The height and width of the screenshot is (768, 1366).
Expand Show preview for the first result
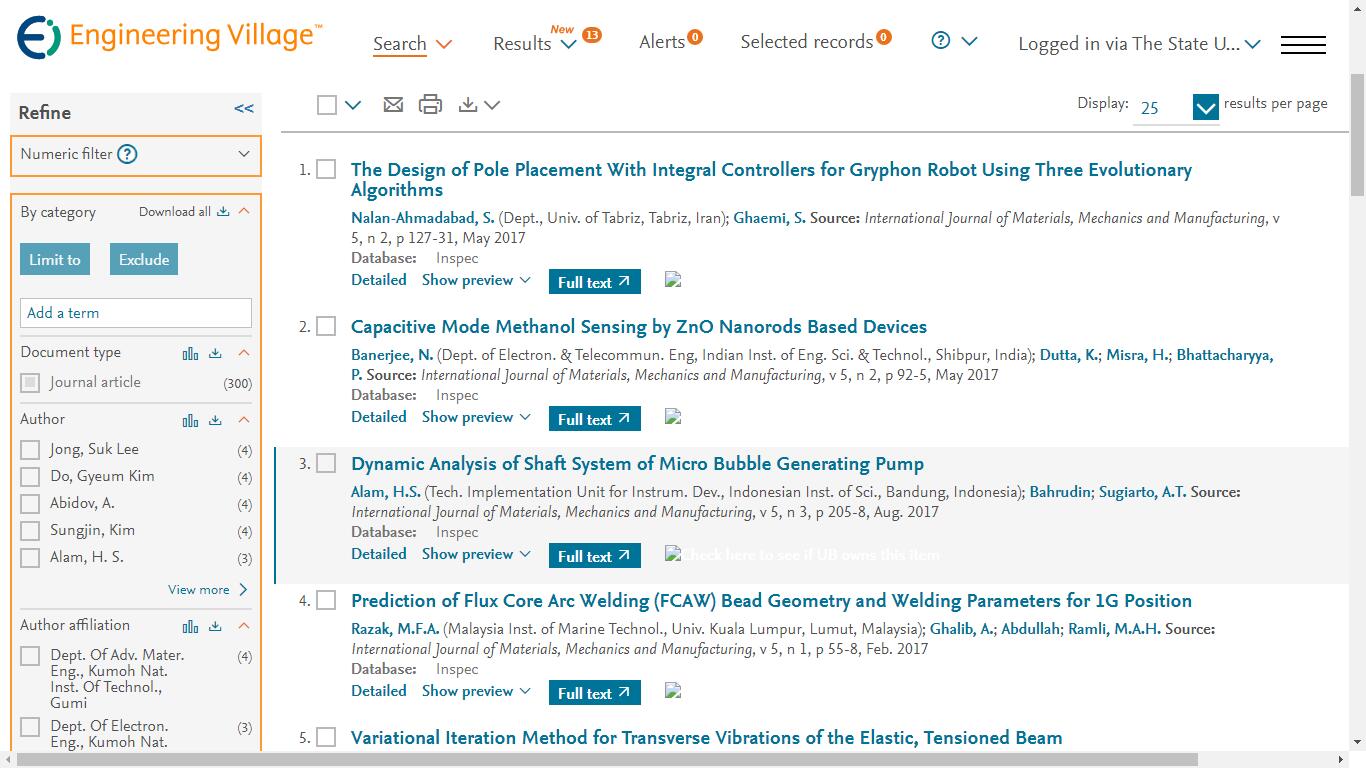[x=476, y=280]
